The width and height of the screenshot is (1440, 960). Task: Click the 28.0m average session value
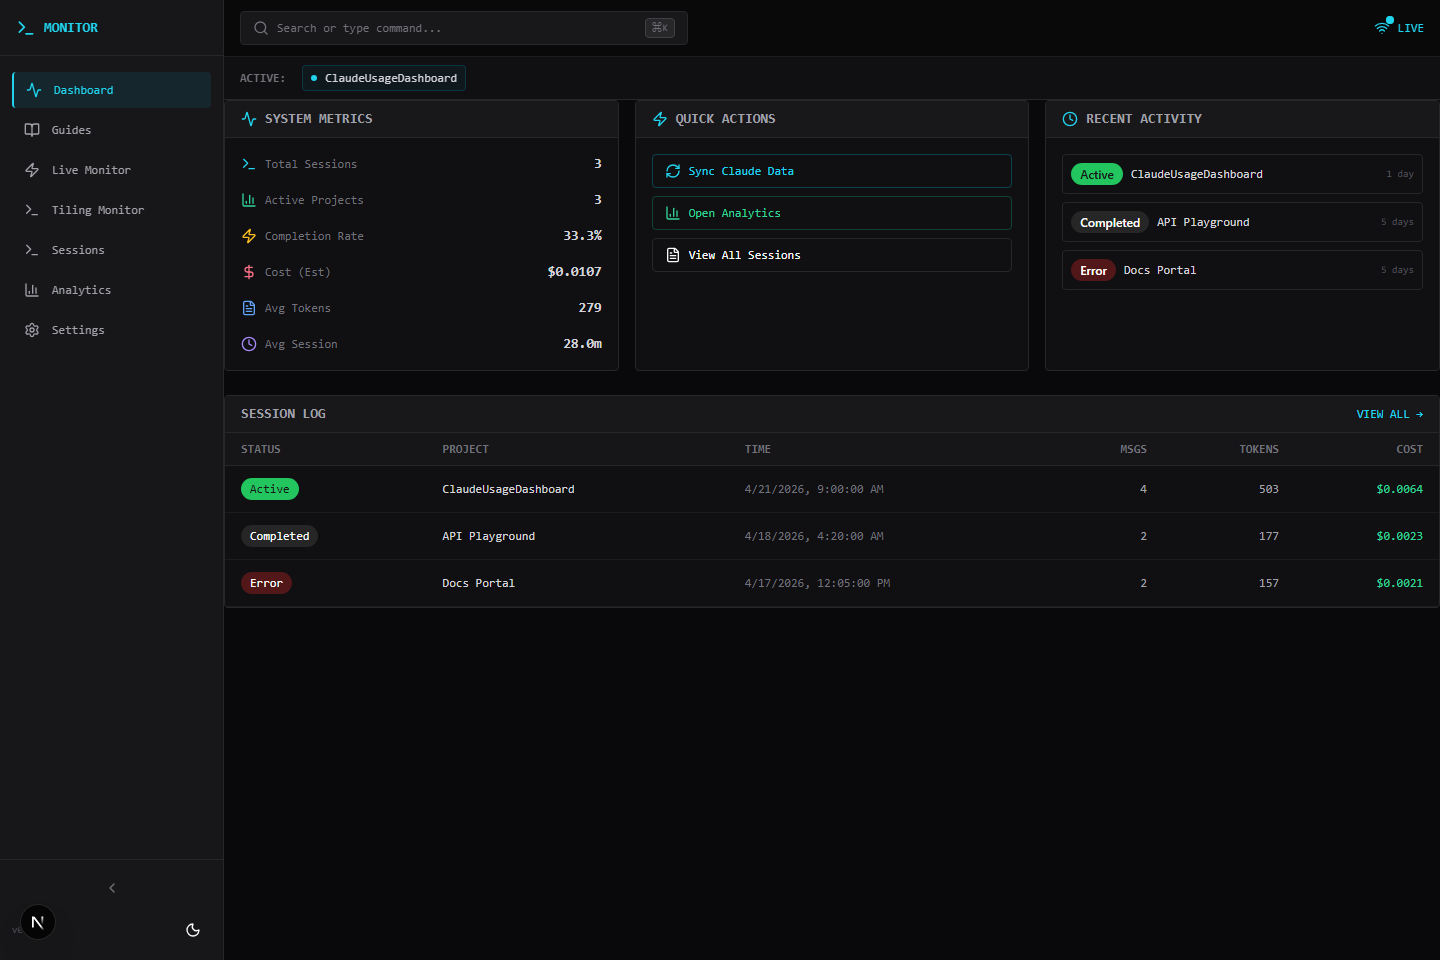tap(582, 344)
